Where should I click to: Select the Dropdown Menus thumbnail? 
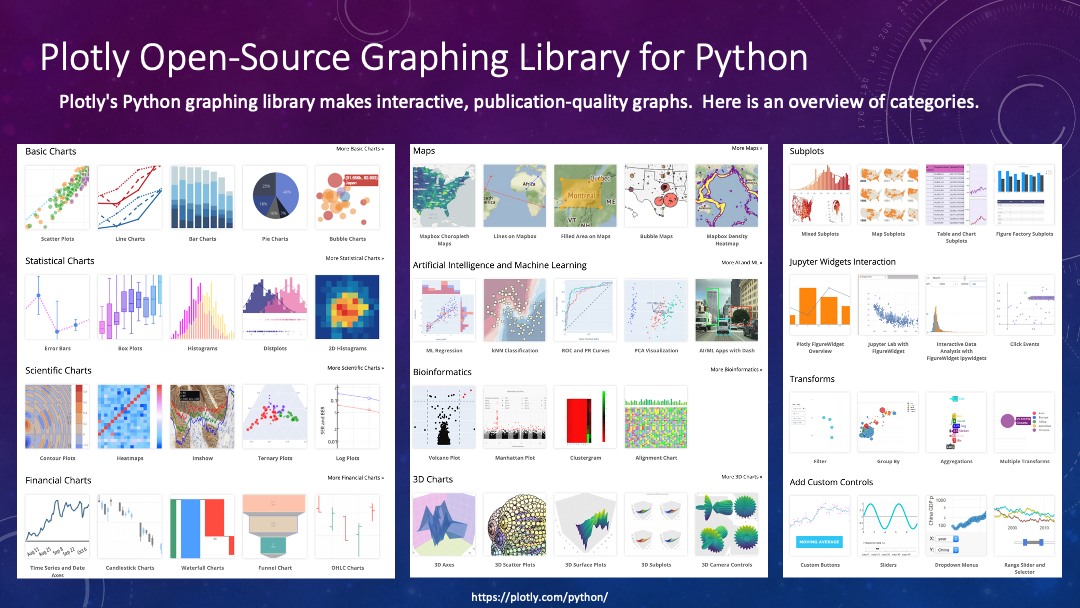(x=956, y=527)
